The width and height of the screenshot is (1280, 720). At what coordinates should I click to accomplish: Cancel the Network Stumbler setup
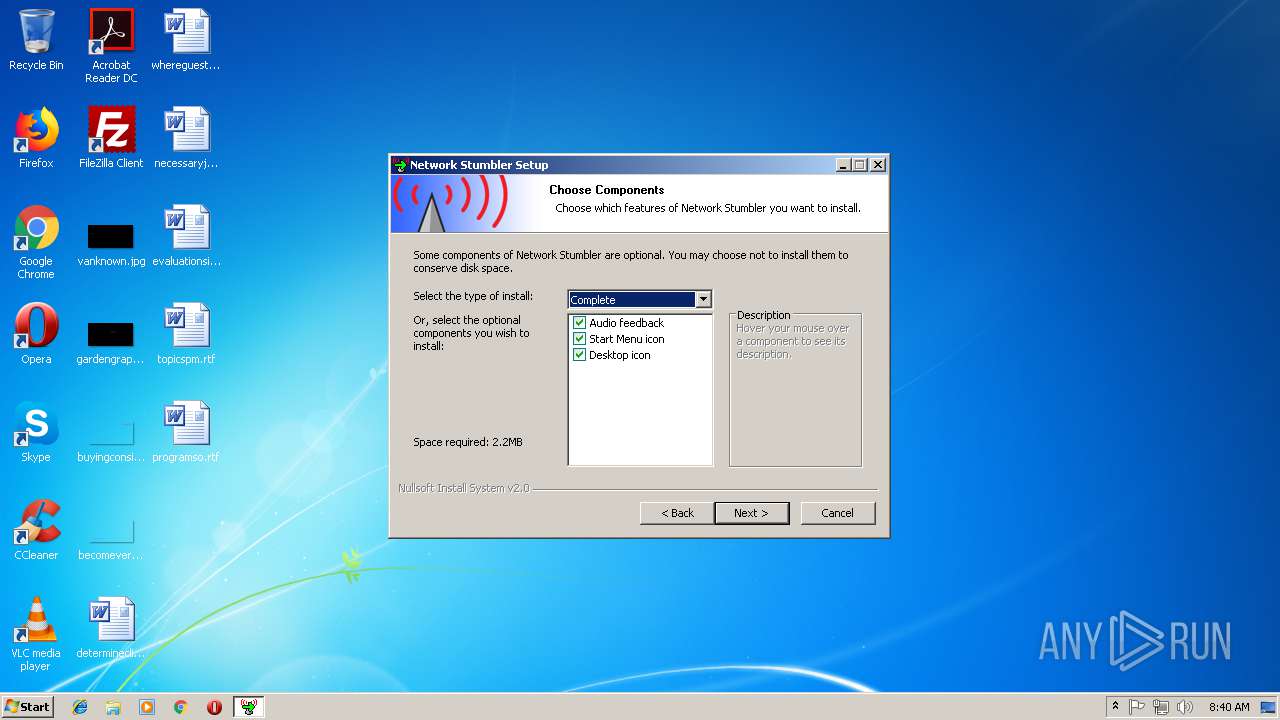(838, 513)
